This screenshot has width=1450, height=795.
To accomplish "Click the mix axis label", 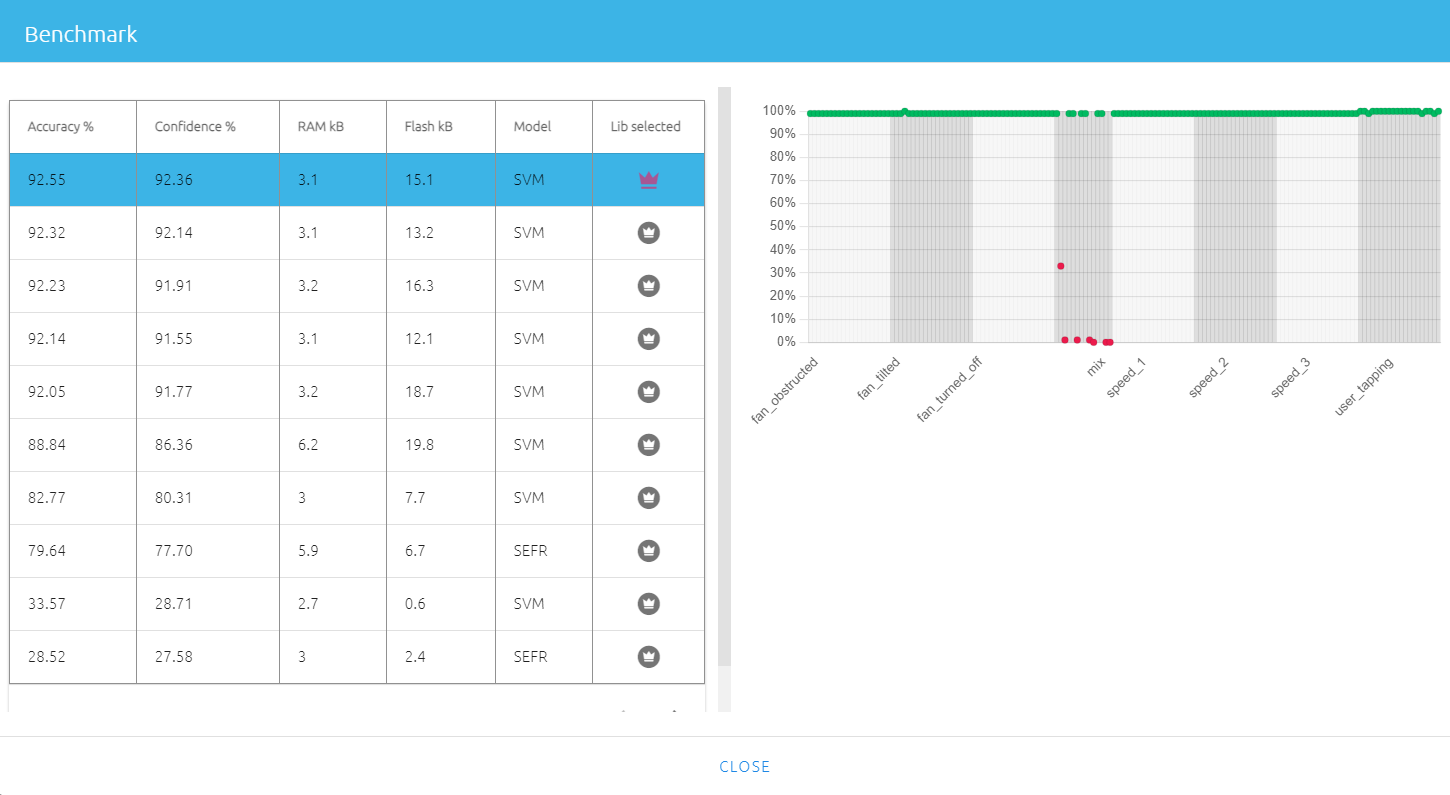I will click(x=1096, y=366).
